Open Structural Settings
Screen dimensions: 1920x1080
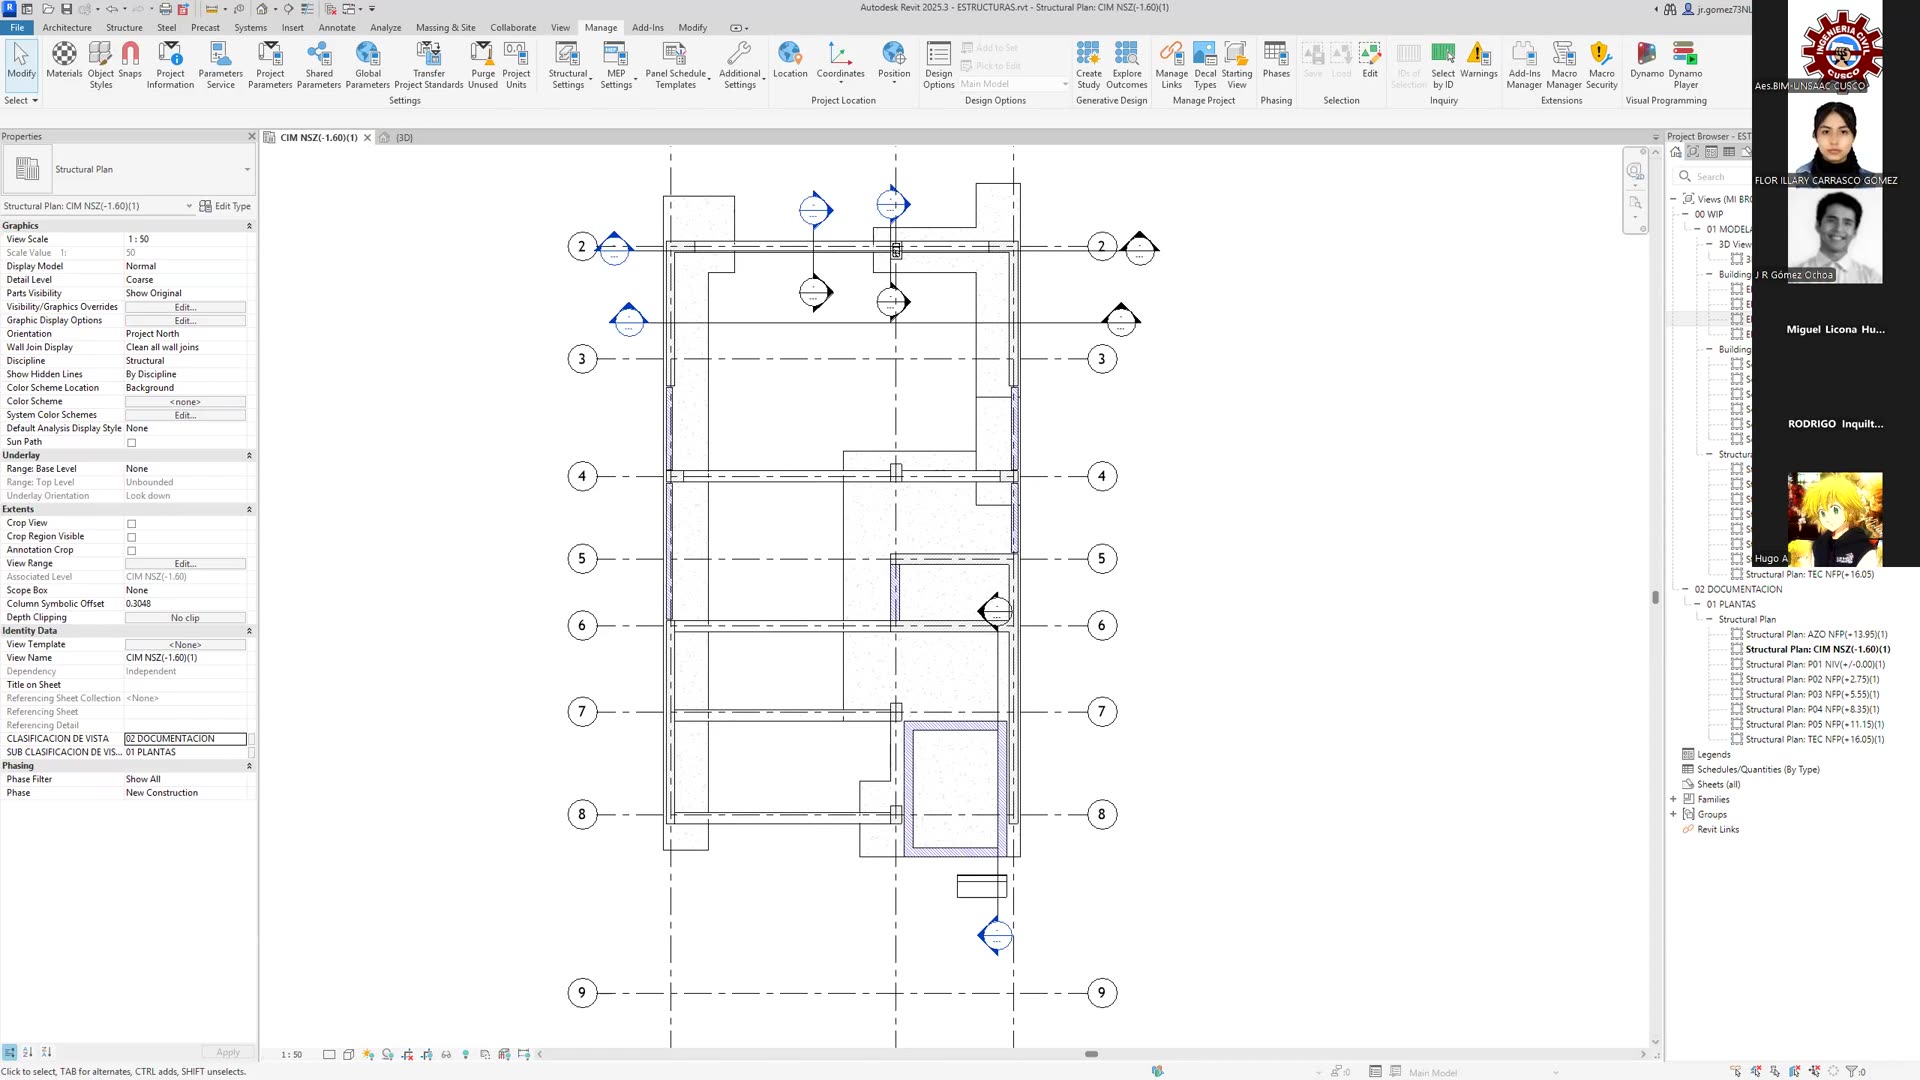(x=567, y=62)
